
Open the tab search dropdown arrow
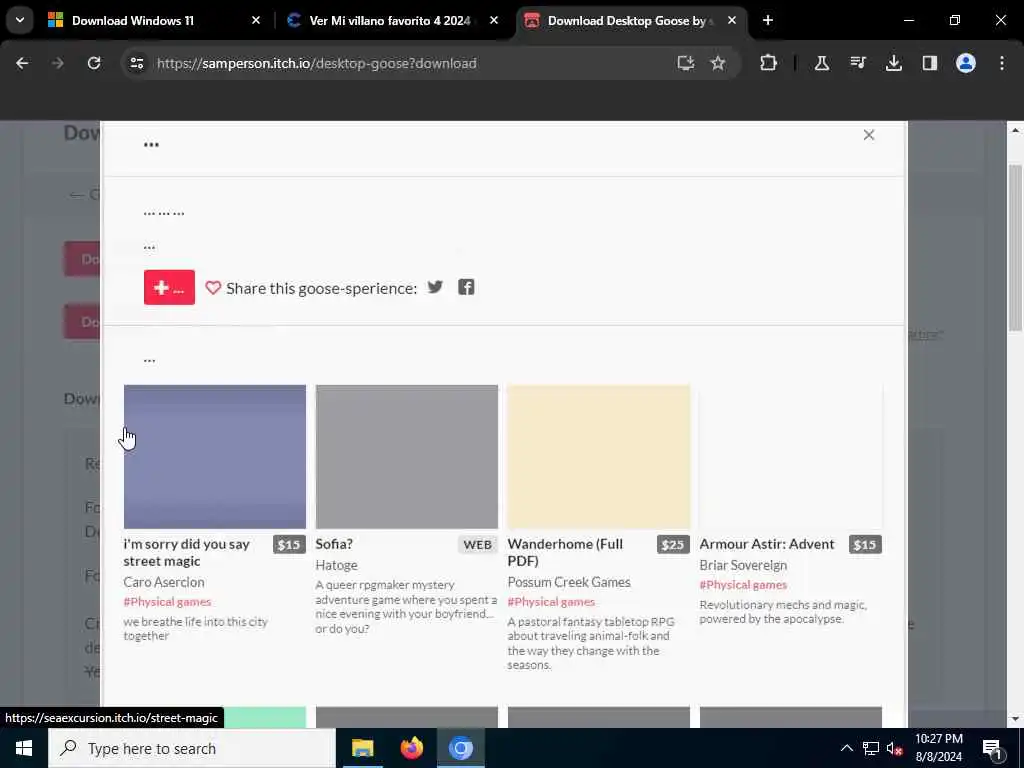click(20, 20)
